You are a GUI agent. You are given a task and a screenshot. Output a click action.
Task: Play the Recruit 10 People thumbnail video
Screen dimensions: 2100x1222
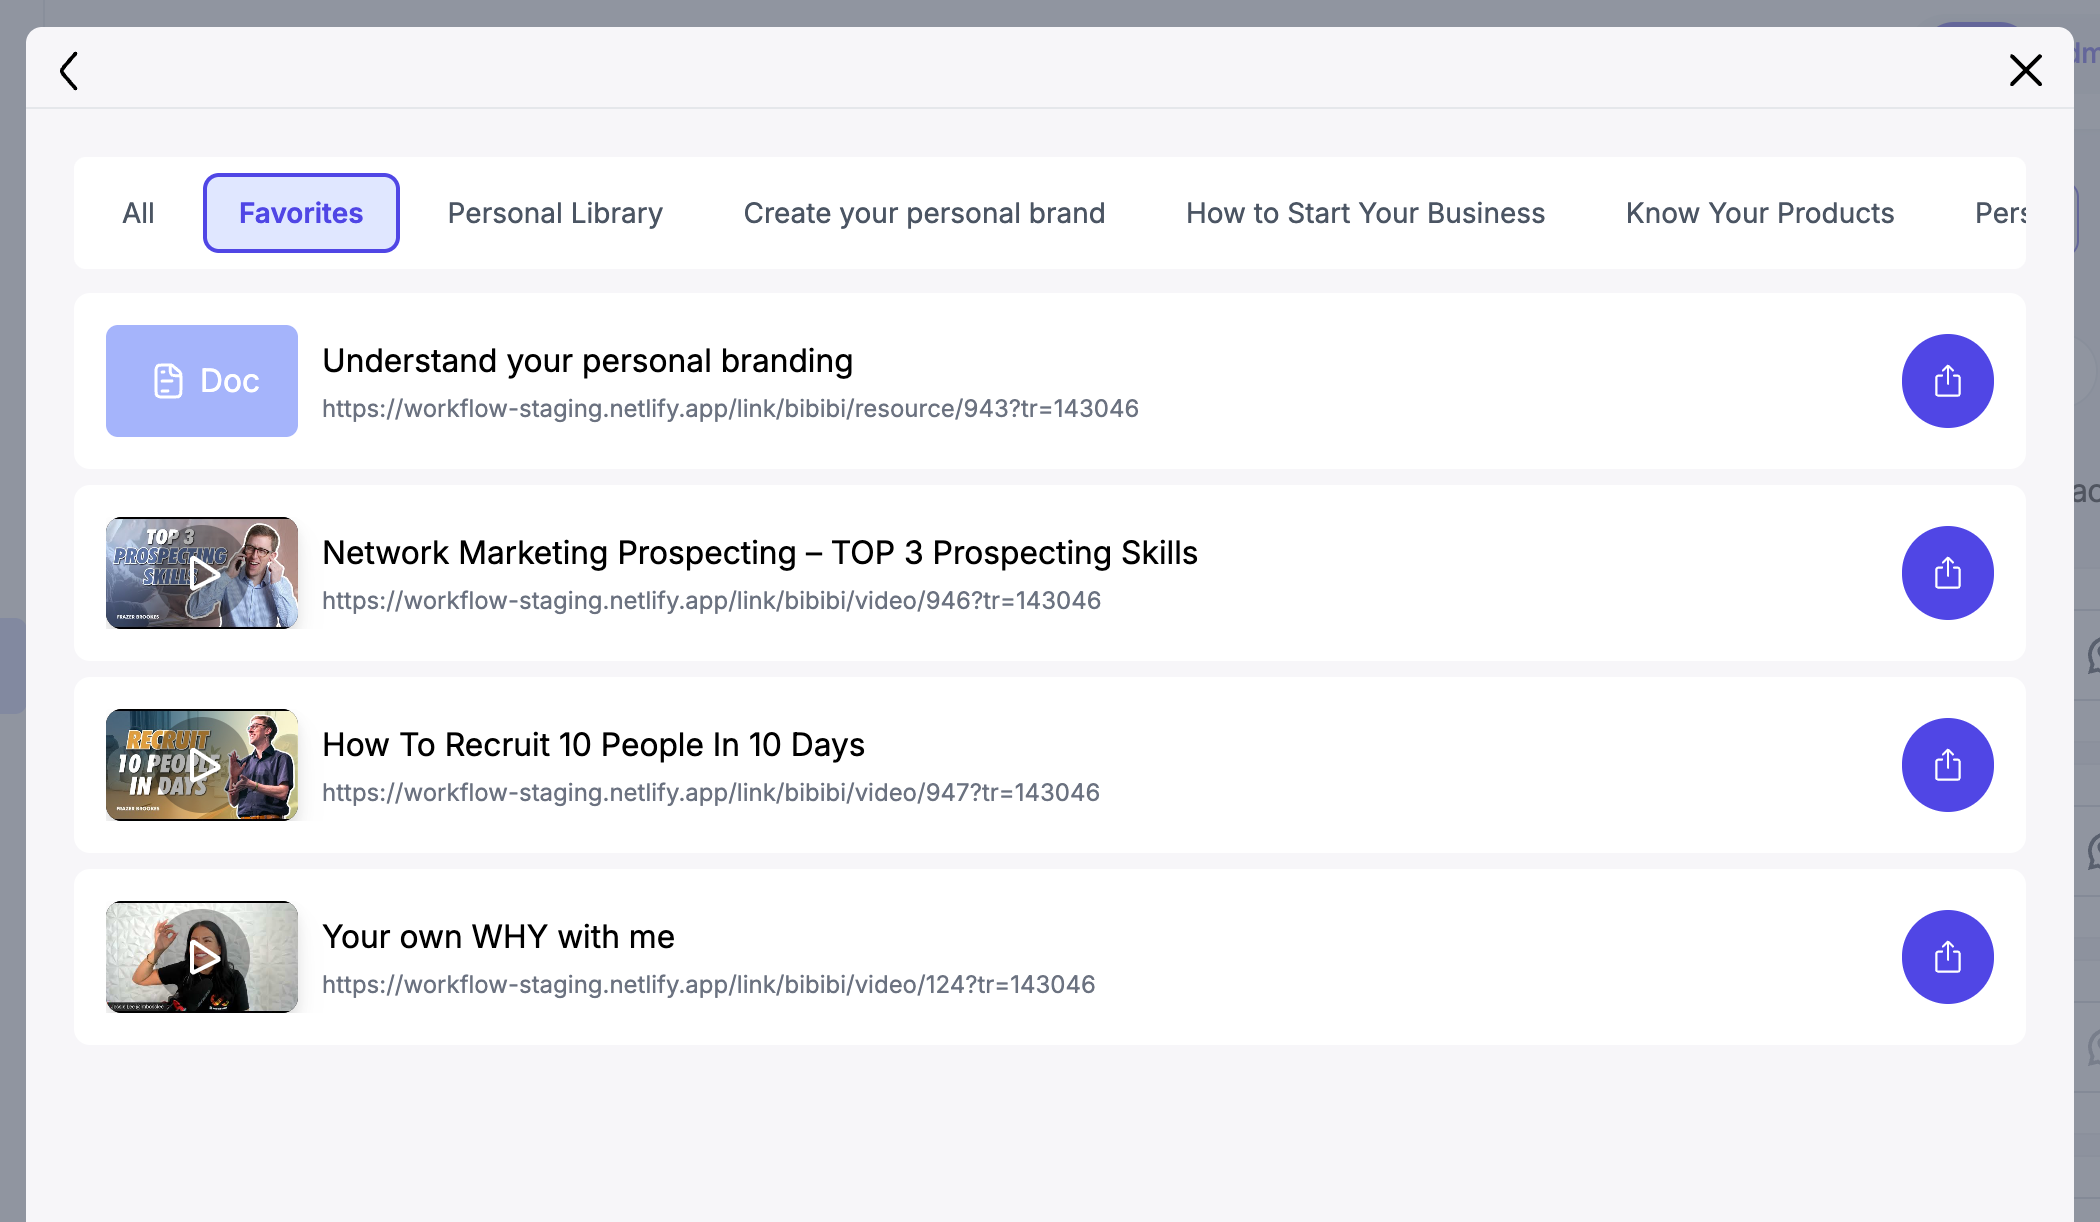[202, 765]
